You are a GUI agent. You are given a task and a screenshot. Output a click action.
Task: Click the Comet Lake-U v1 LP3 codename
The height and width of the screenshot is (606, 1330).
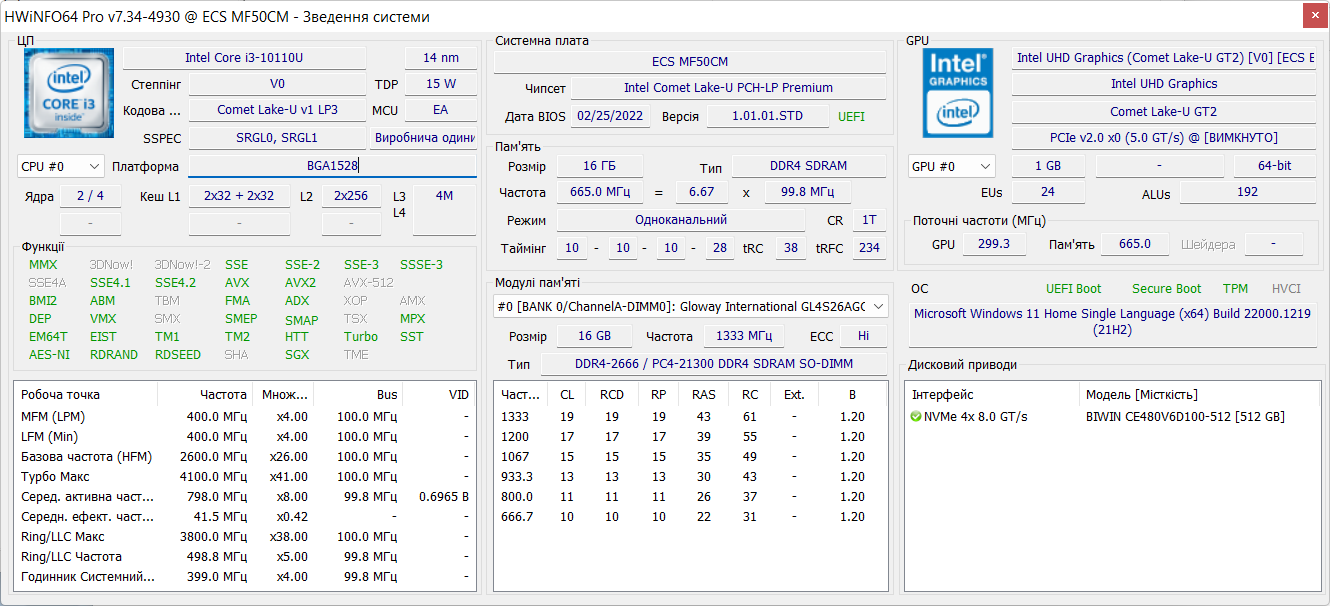tap(278, 111)
